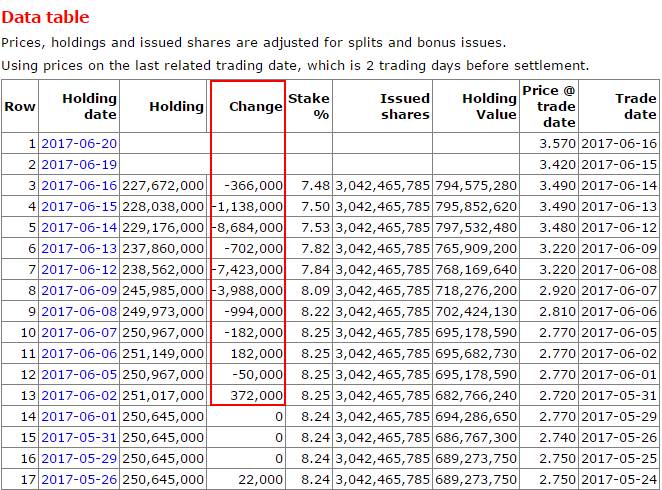Open holding date 2017-05-26
This screenshot has width=662, height=490.
click(x=79, y=479)
